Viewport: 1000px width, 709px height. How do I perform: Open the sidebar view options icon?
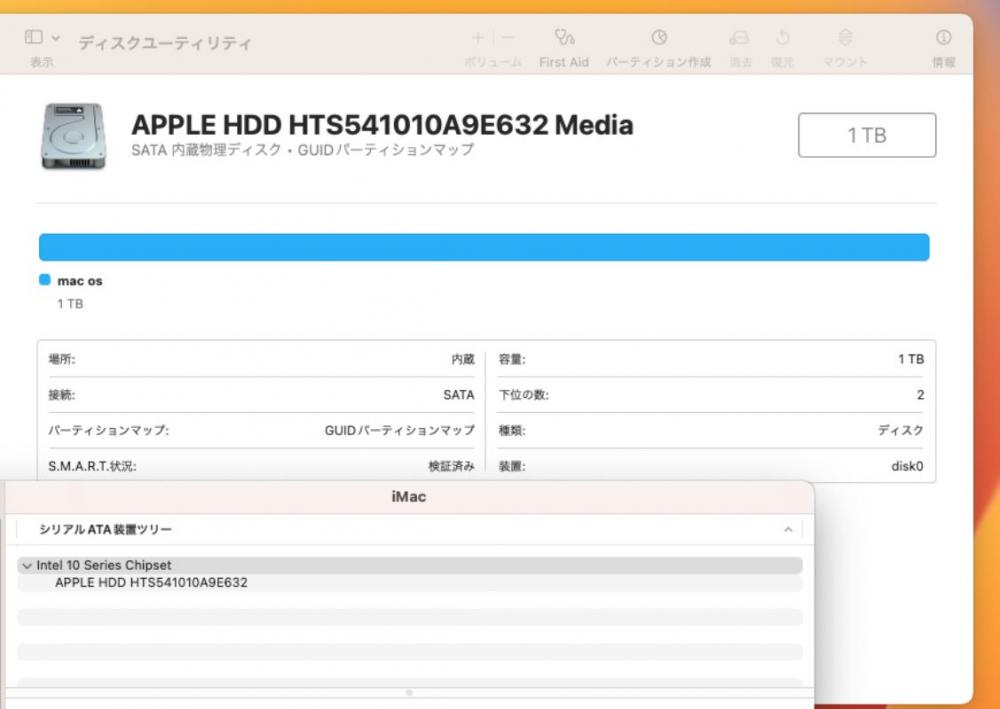[x=34, y=37]
